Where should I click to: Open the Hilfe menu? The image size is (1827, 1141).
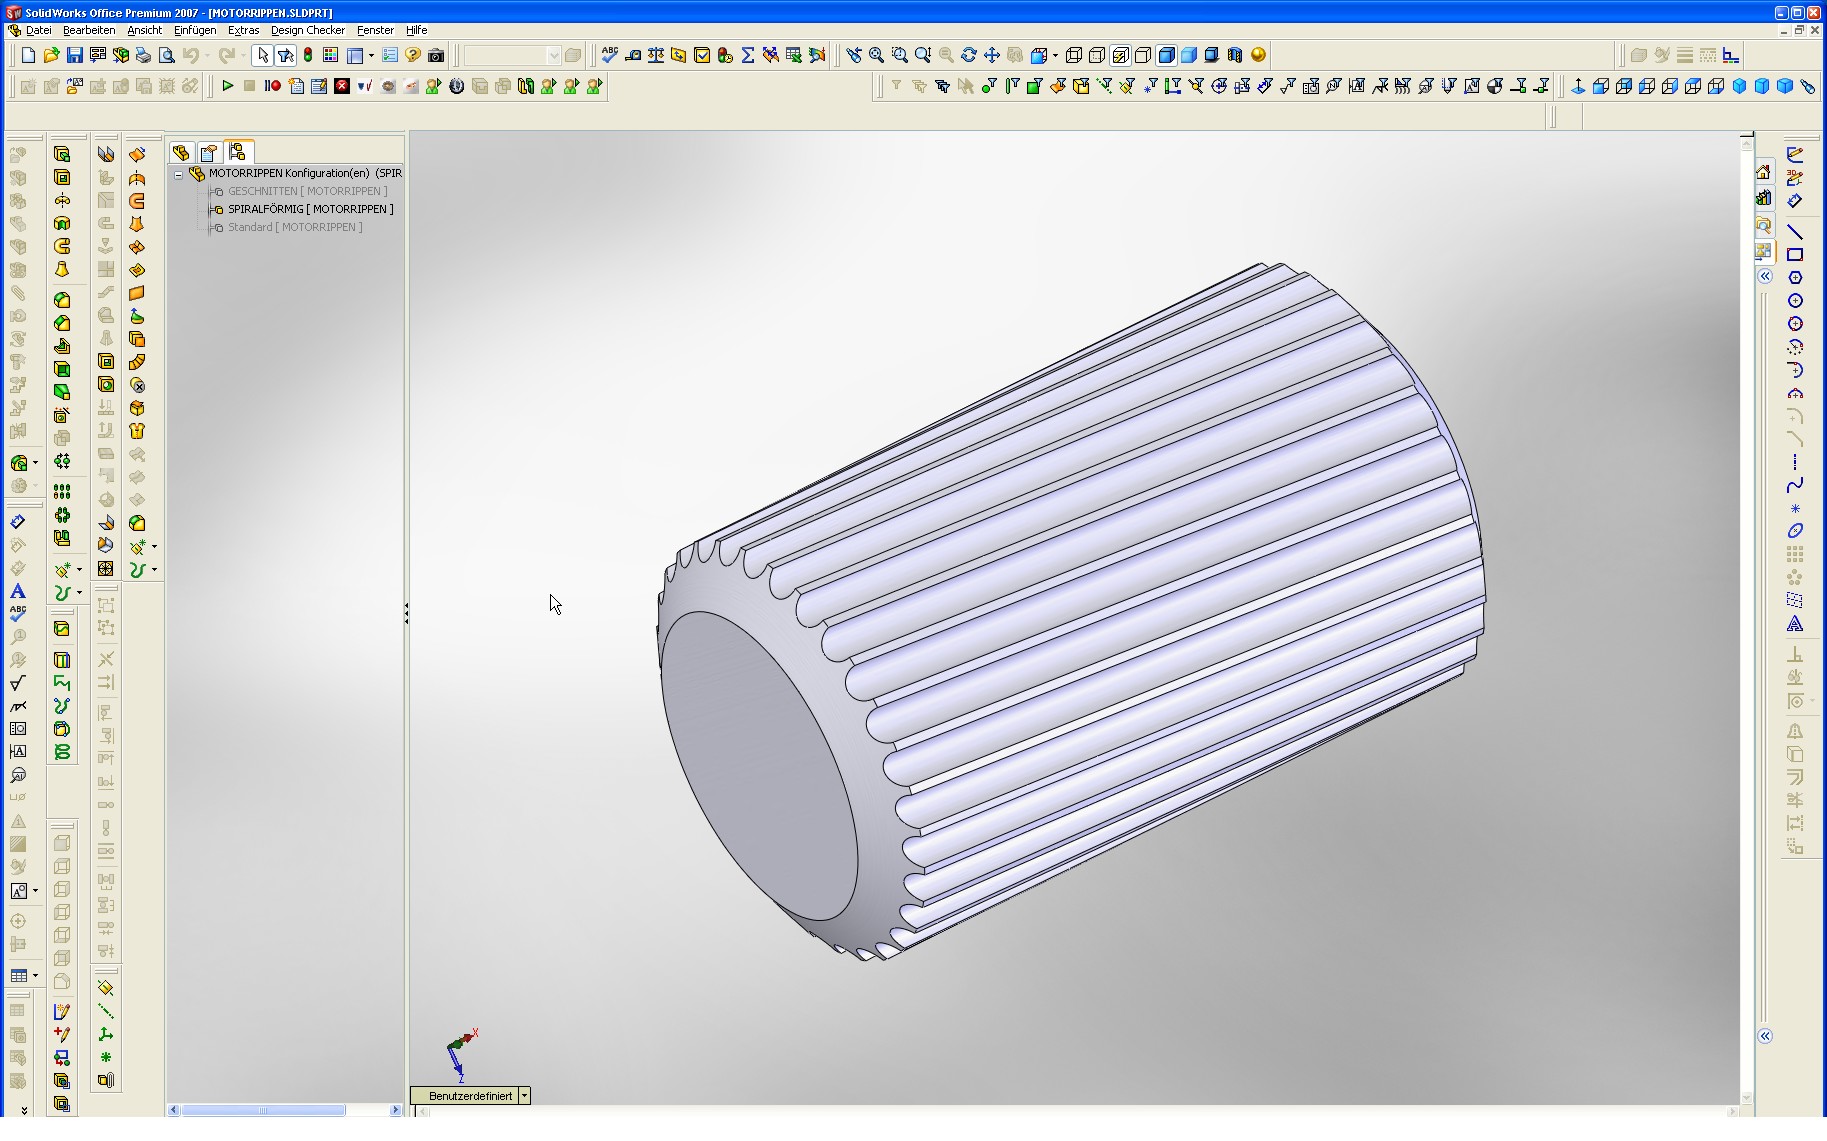416,30
